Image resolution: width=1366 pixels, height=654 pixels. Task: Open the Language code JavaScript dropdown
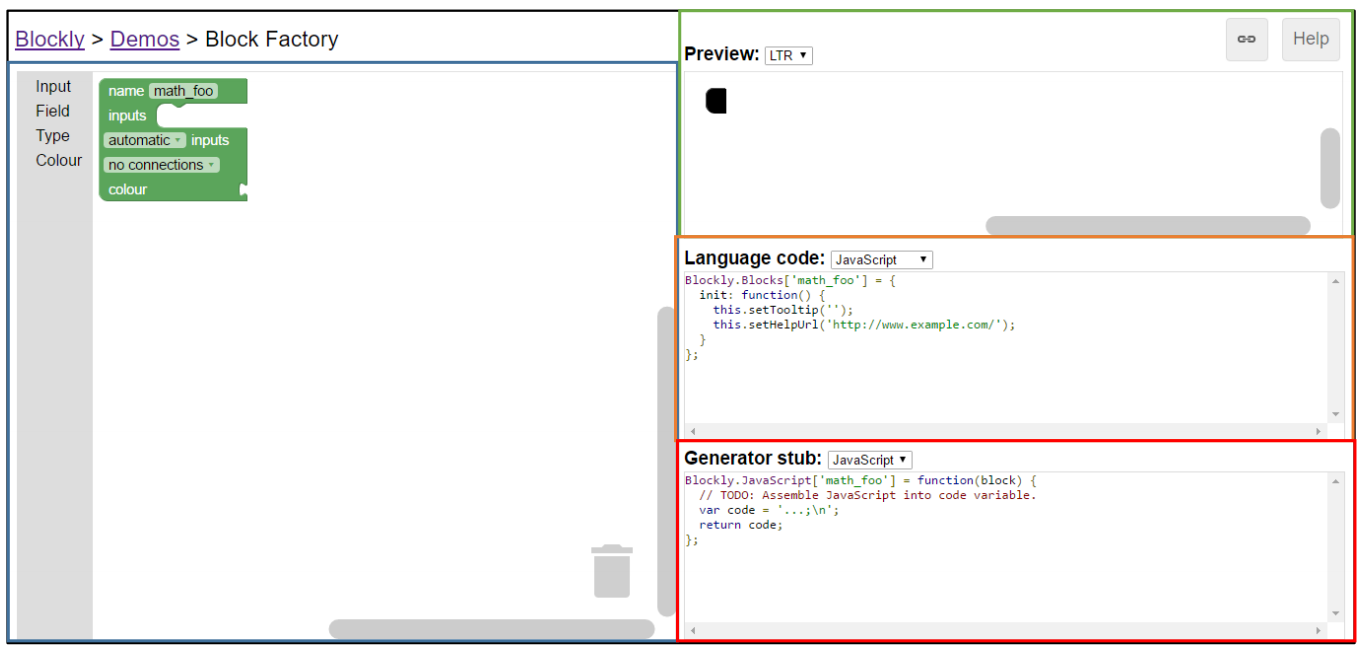pos(881,260)
